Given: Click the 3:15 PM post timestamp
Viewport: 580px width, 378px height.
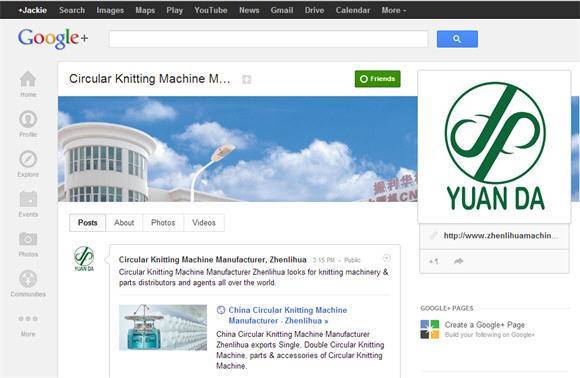Looking at the screenshot, I should tap(324, 260).
